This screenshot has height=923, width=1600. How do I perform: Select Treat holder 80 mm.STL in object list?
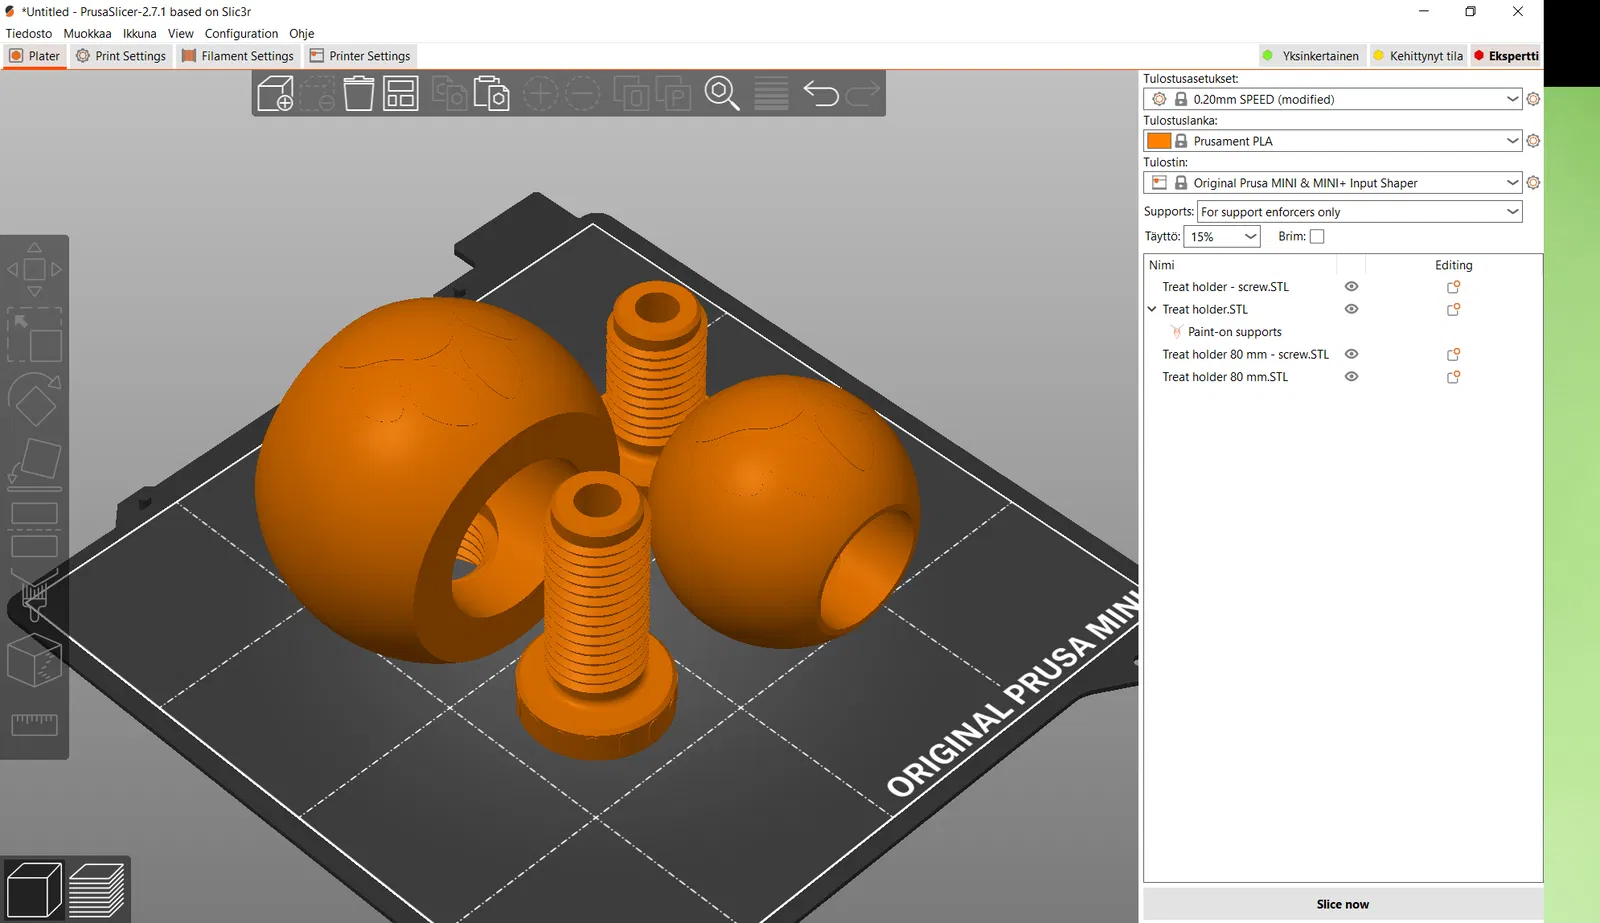[x=1225, y=377]
